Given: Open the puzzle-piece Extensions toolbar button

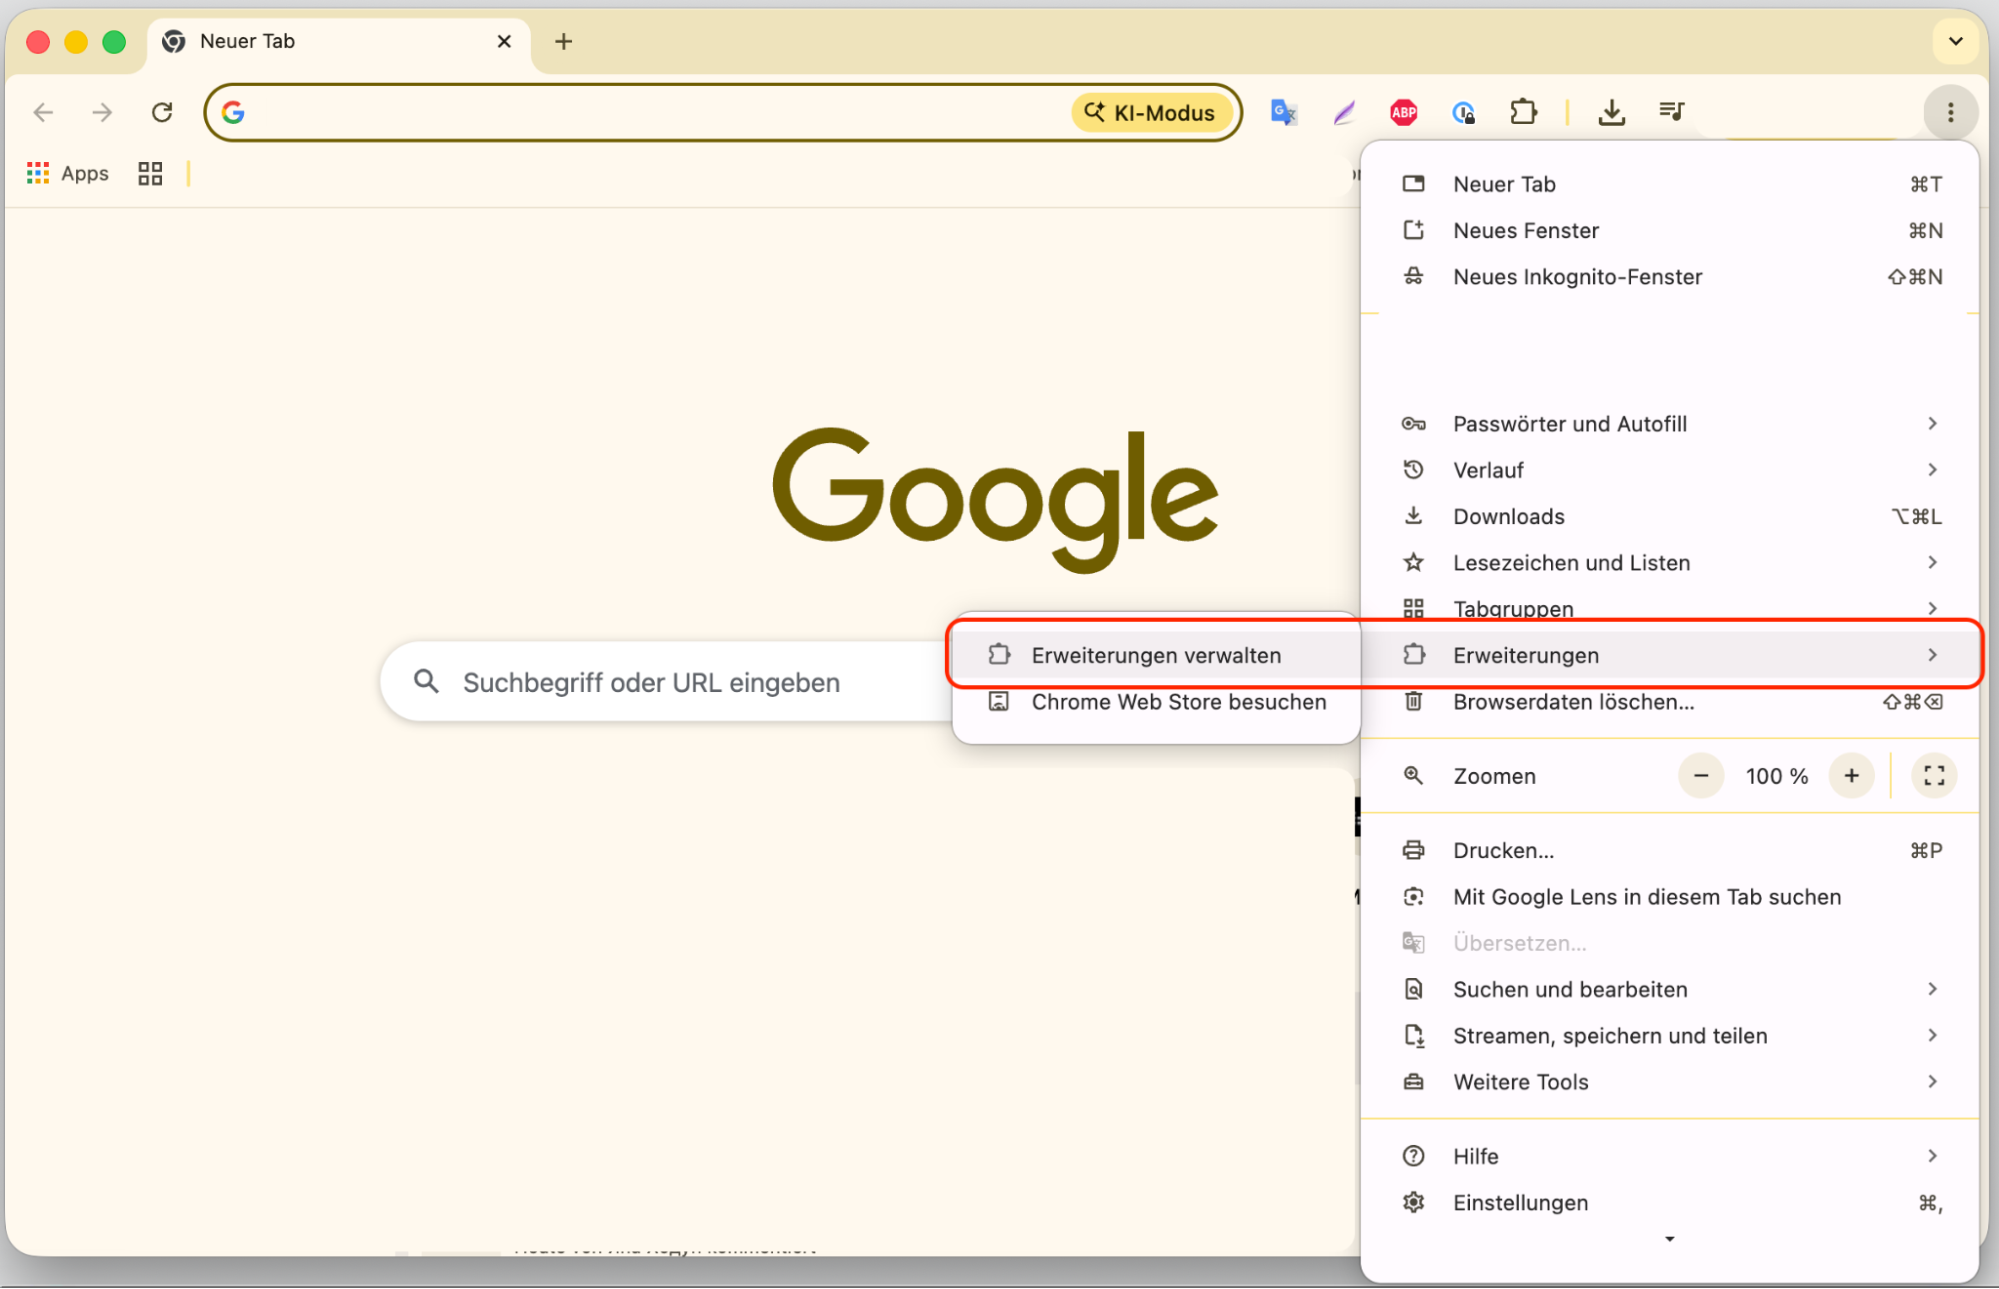Looking at the screenshot, I should 1523,112.
